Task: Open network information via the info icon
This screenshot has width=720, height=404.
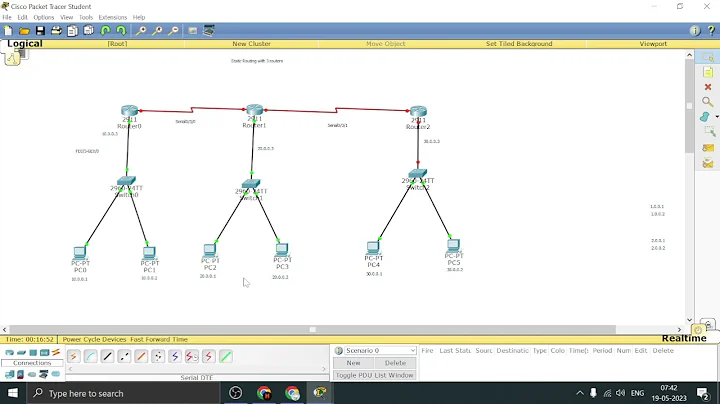Action: (695, 31)
